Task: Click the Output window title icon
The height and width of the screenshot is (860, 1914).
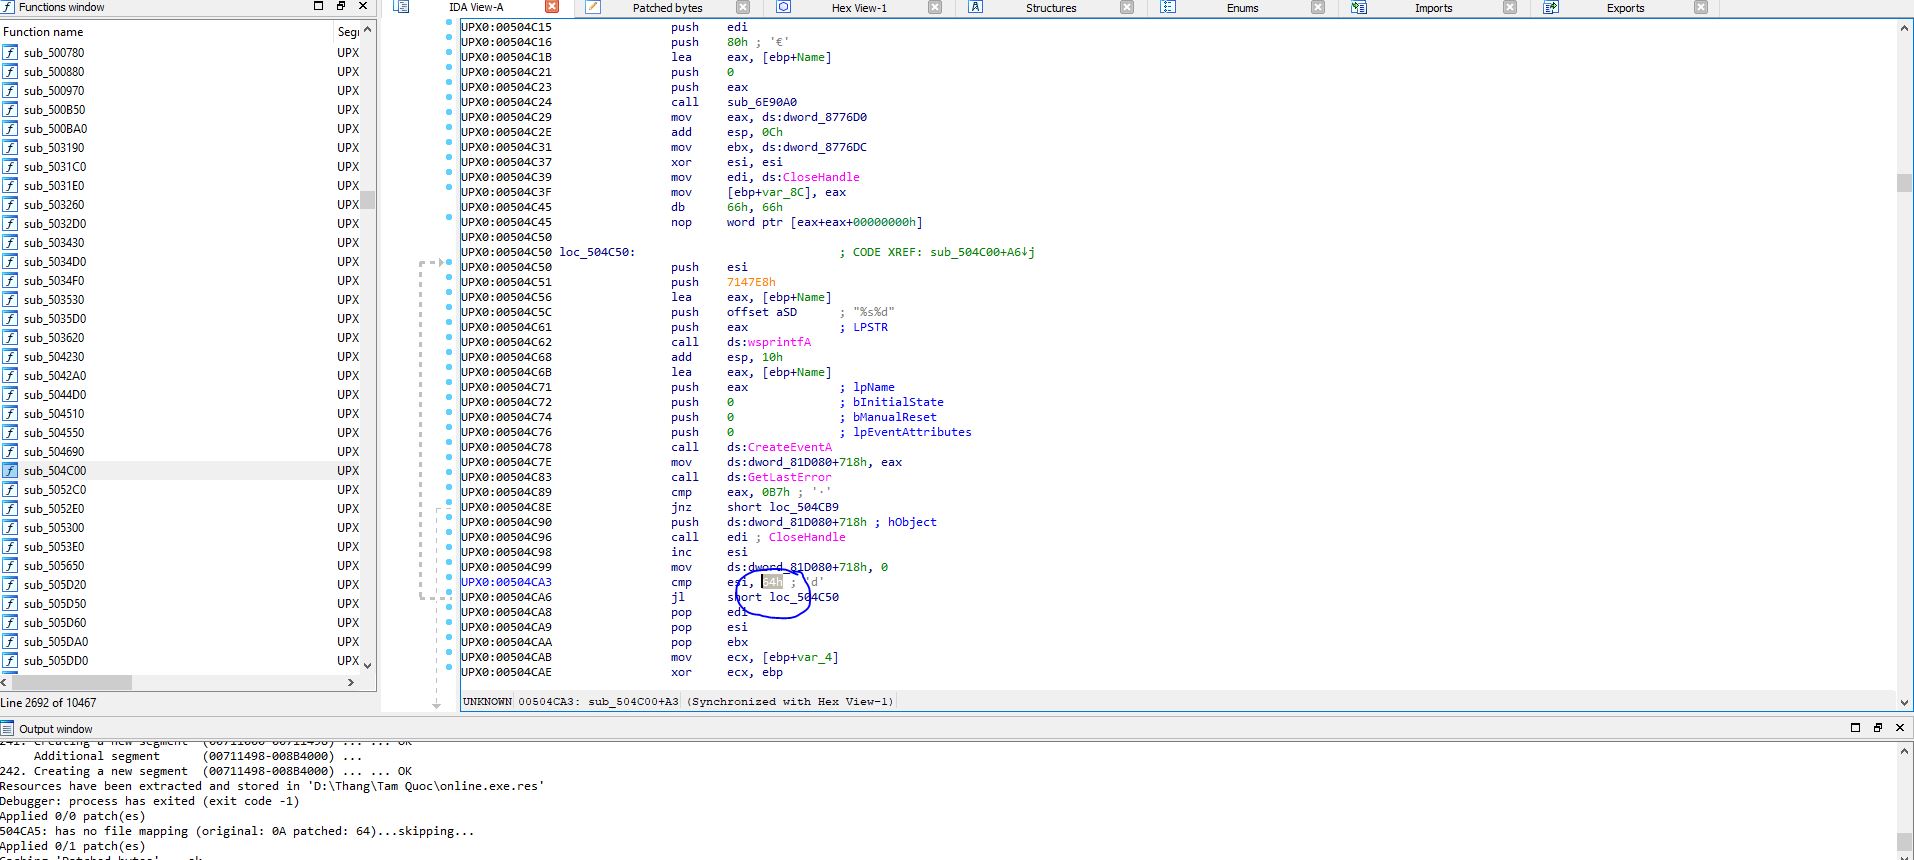Action: pos(8,728)
